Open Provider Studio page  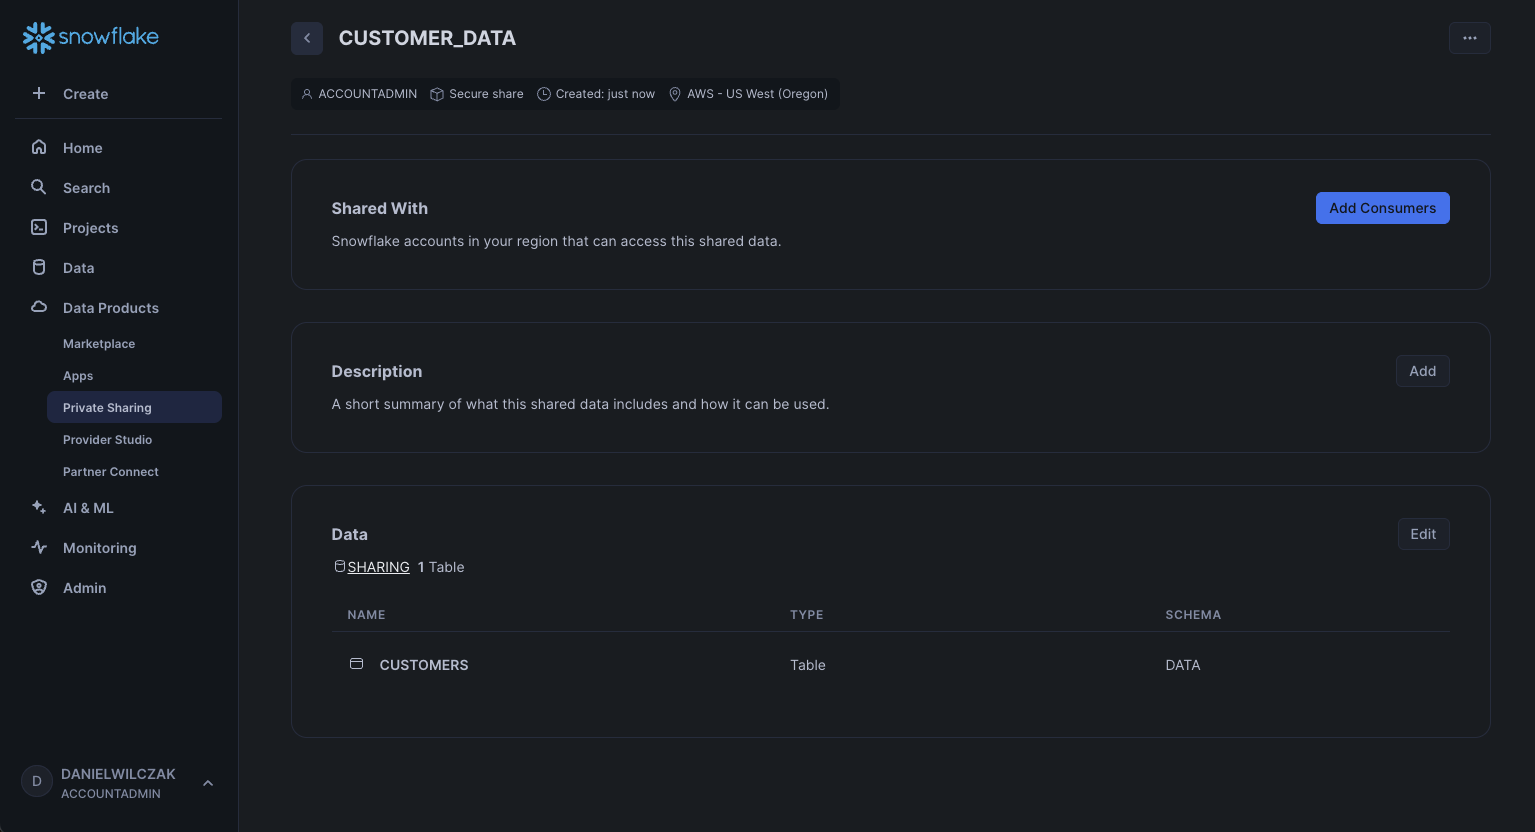click(x=107, y=440)
